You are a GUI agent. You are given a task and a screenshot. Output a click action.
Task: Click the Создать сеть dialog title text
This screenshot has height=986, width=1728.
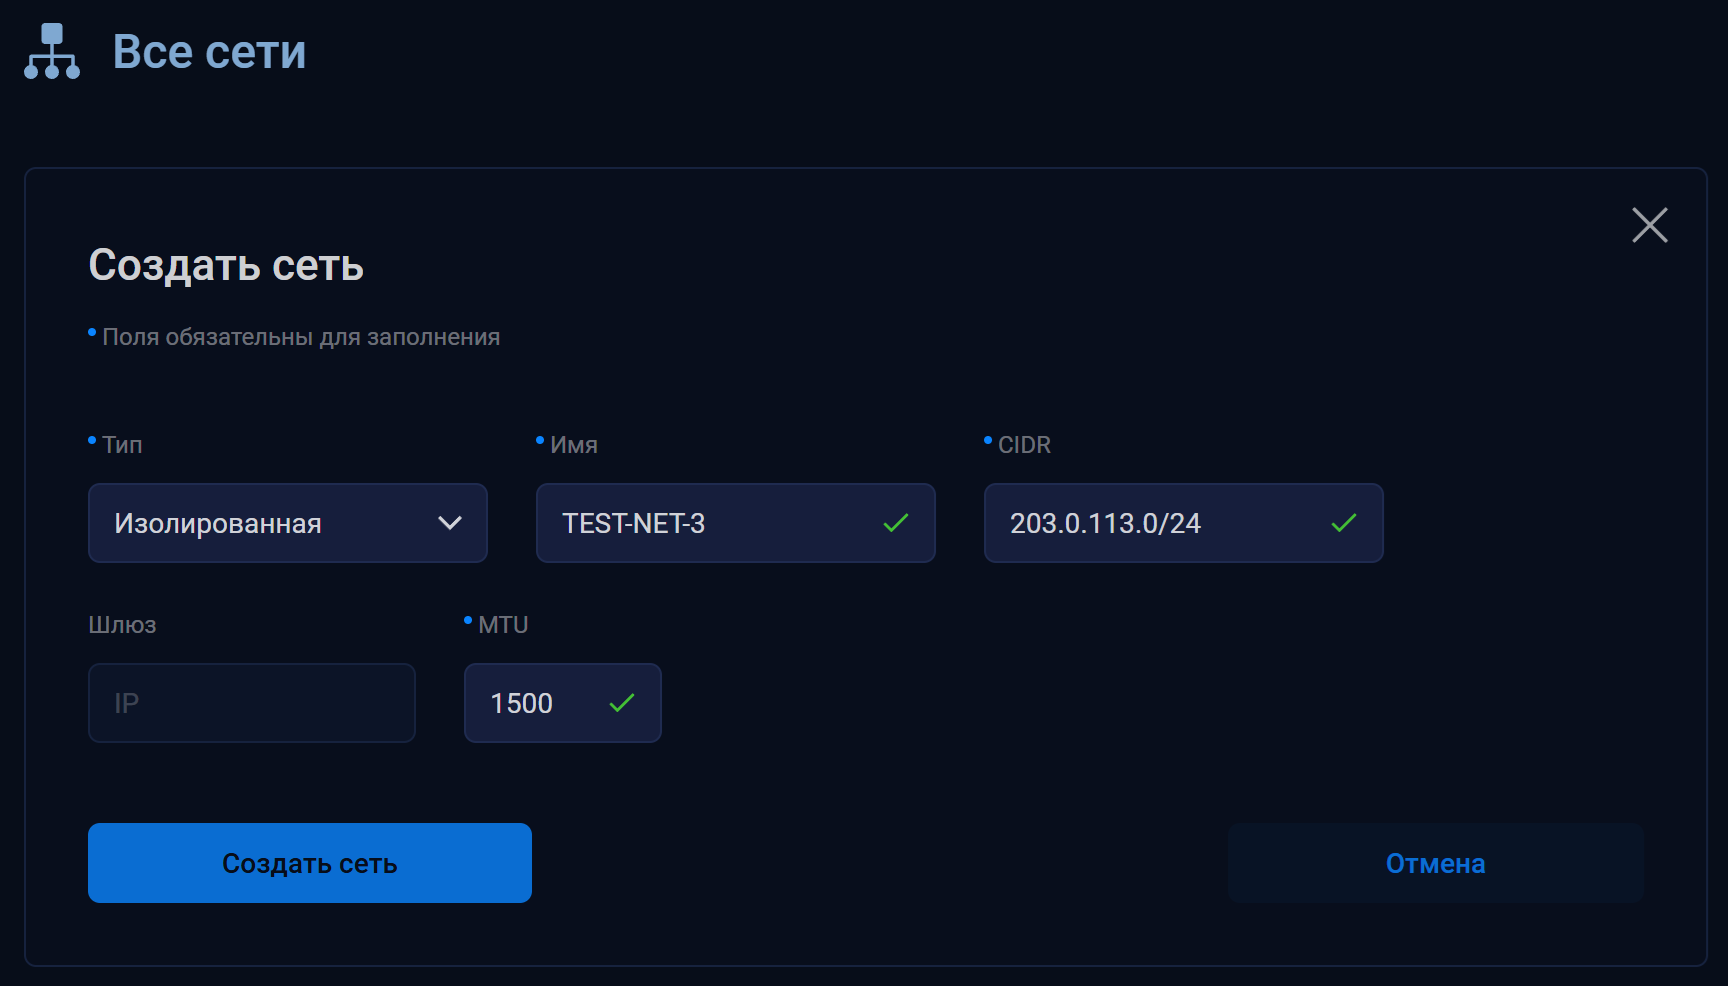[226, 265]
